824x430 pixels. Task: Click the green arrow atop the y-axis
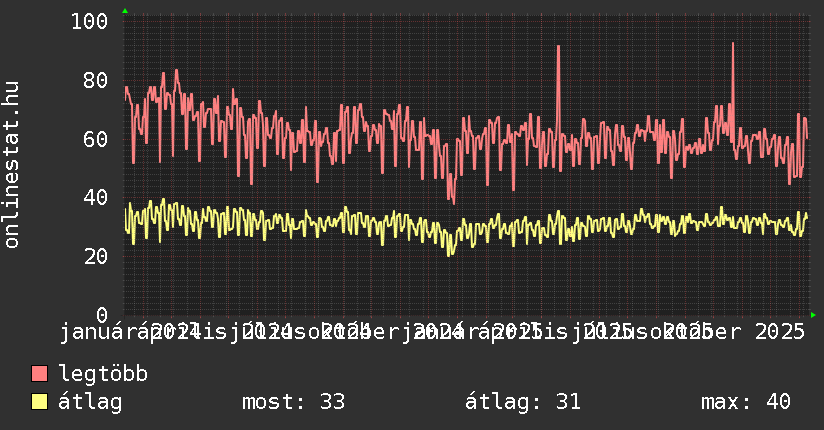click(125, 11)
